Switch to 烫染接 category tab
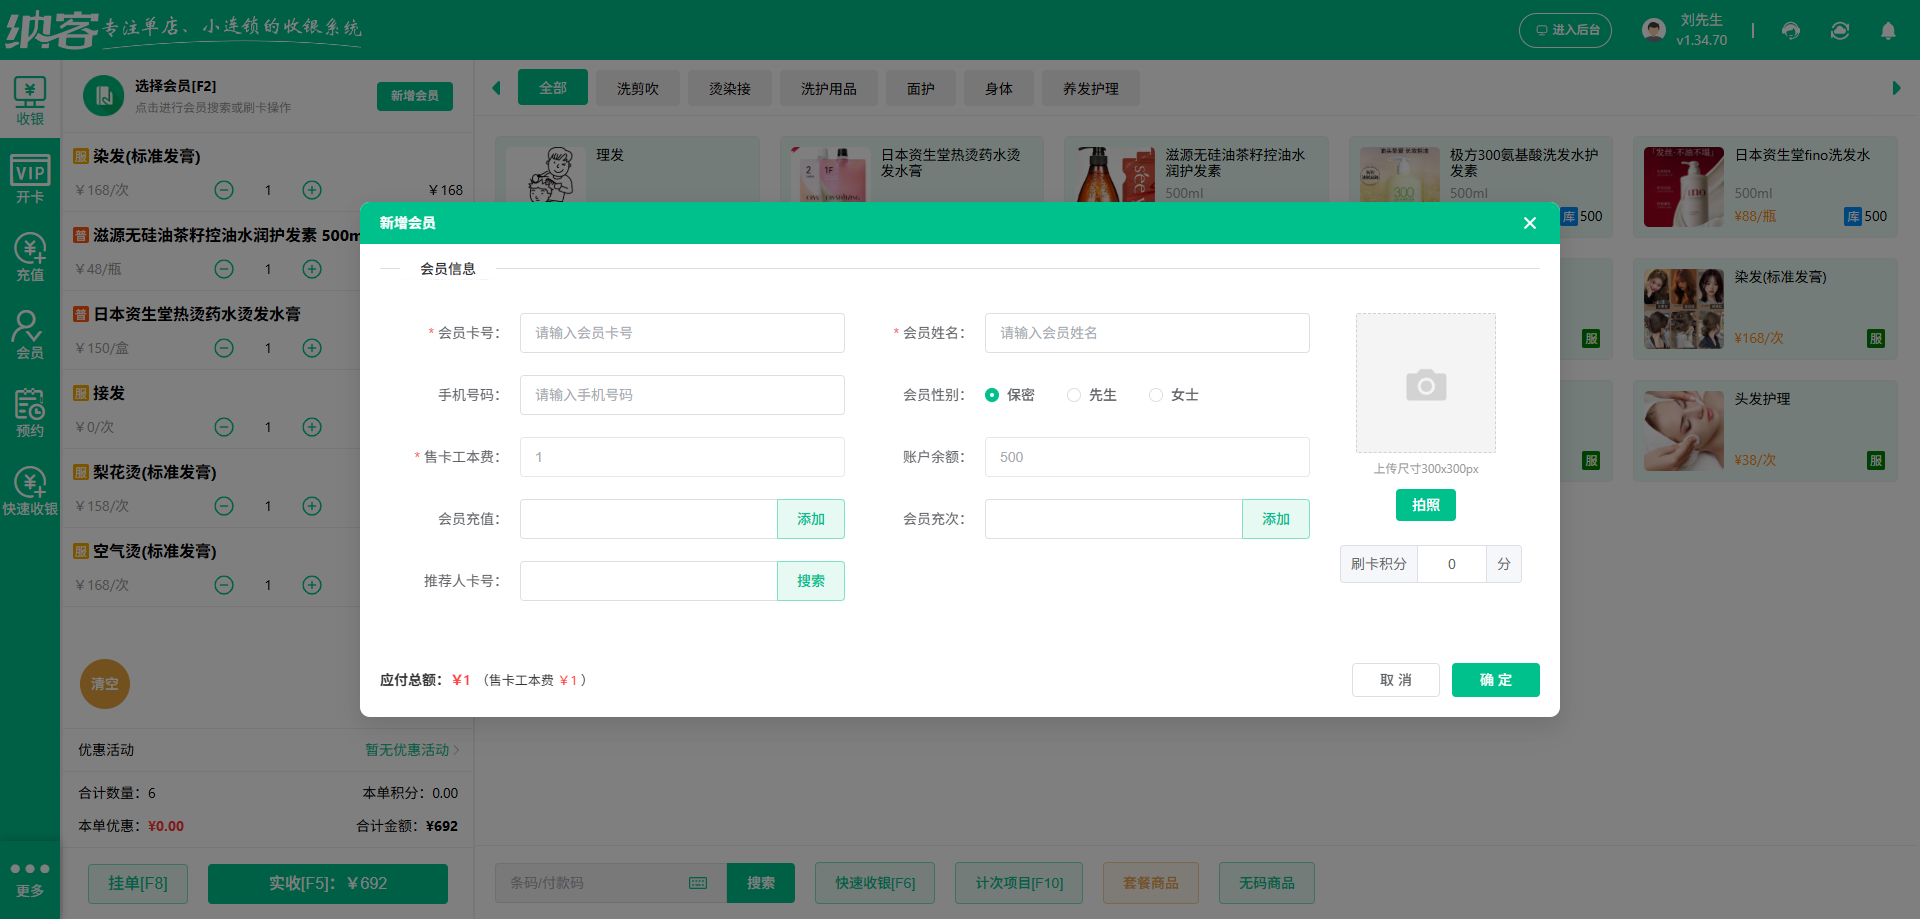Image resolution: width=1920 pixels, height=919 pixels. [x=730, y=89]
